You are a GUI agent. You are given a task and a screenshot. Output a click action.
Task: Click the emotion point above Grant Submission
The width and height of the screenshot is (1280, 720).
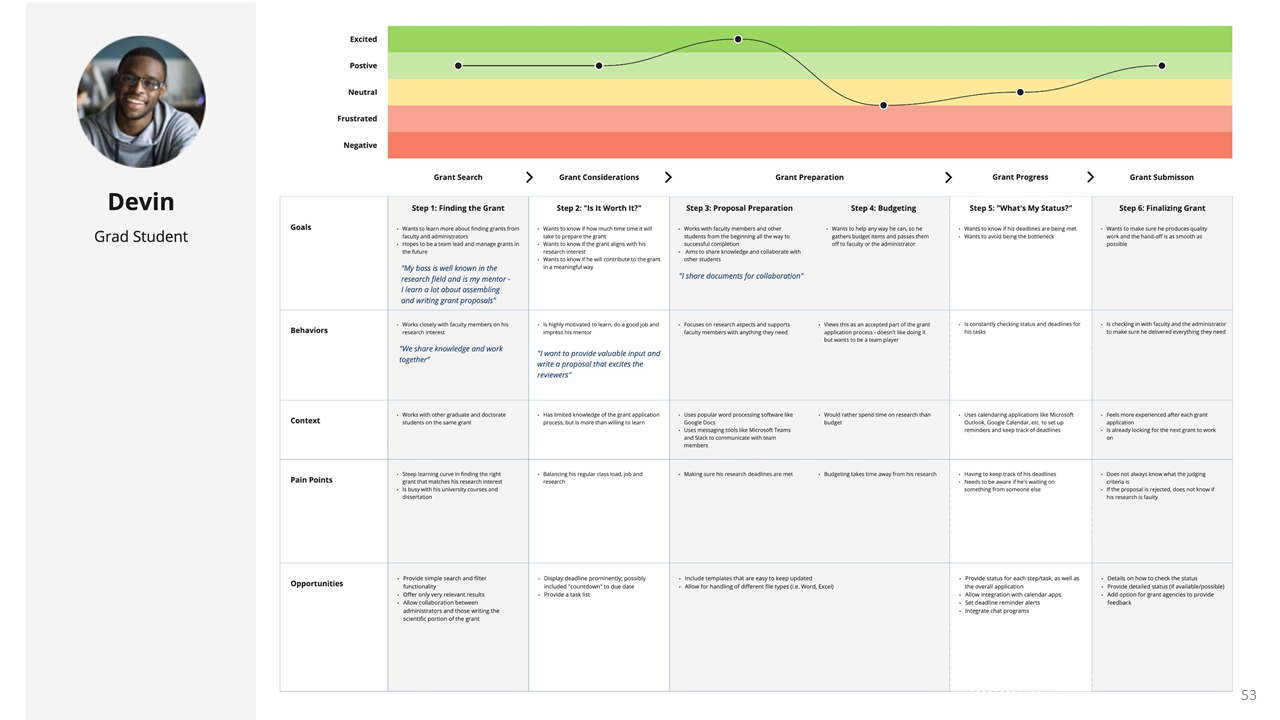tap(1161, 66)
